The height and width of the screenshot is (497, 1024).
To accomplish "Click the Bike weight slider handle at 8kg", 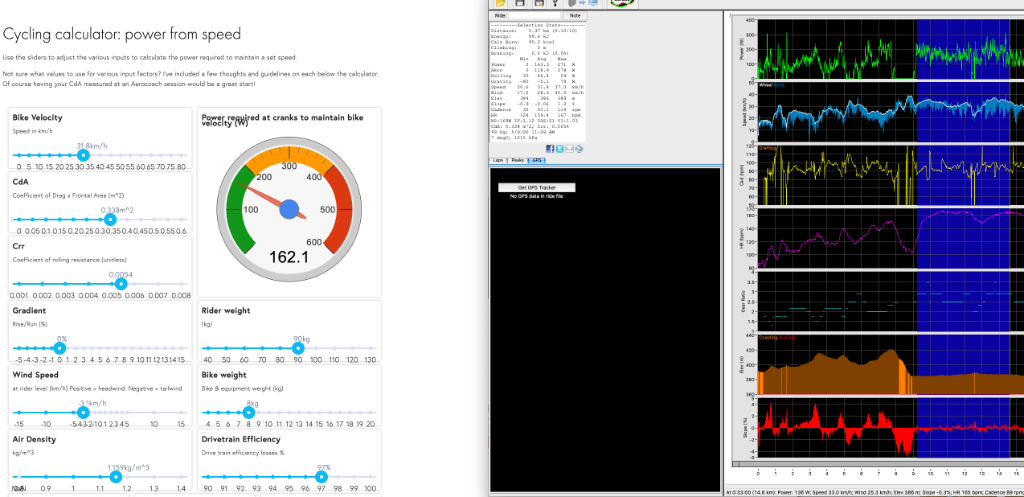I will 248,413.
